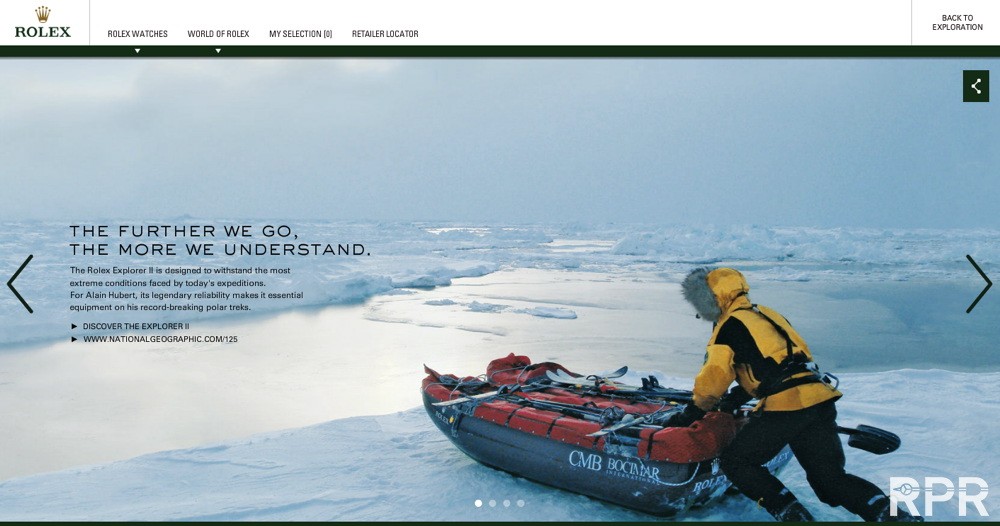Viewport: 1000px width, 526px height.
Task: Open the Retailer Locator page
Action: click(x=385, y=34)
